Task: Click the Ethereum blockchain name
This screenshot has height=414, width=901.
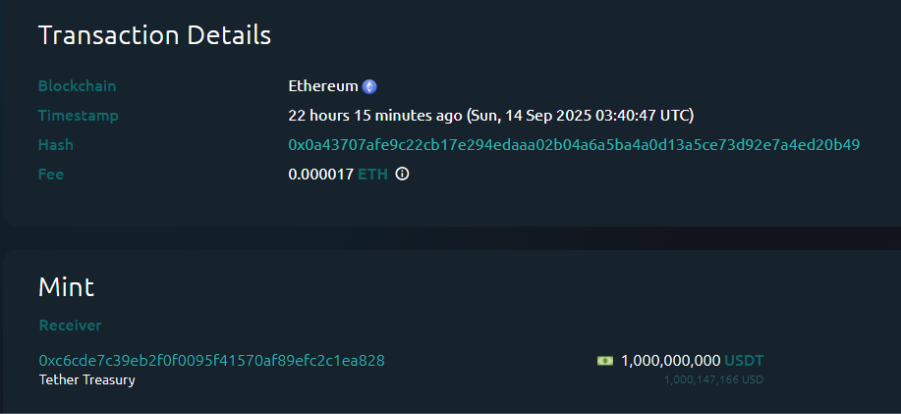Action: 323,87
